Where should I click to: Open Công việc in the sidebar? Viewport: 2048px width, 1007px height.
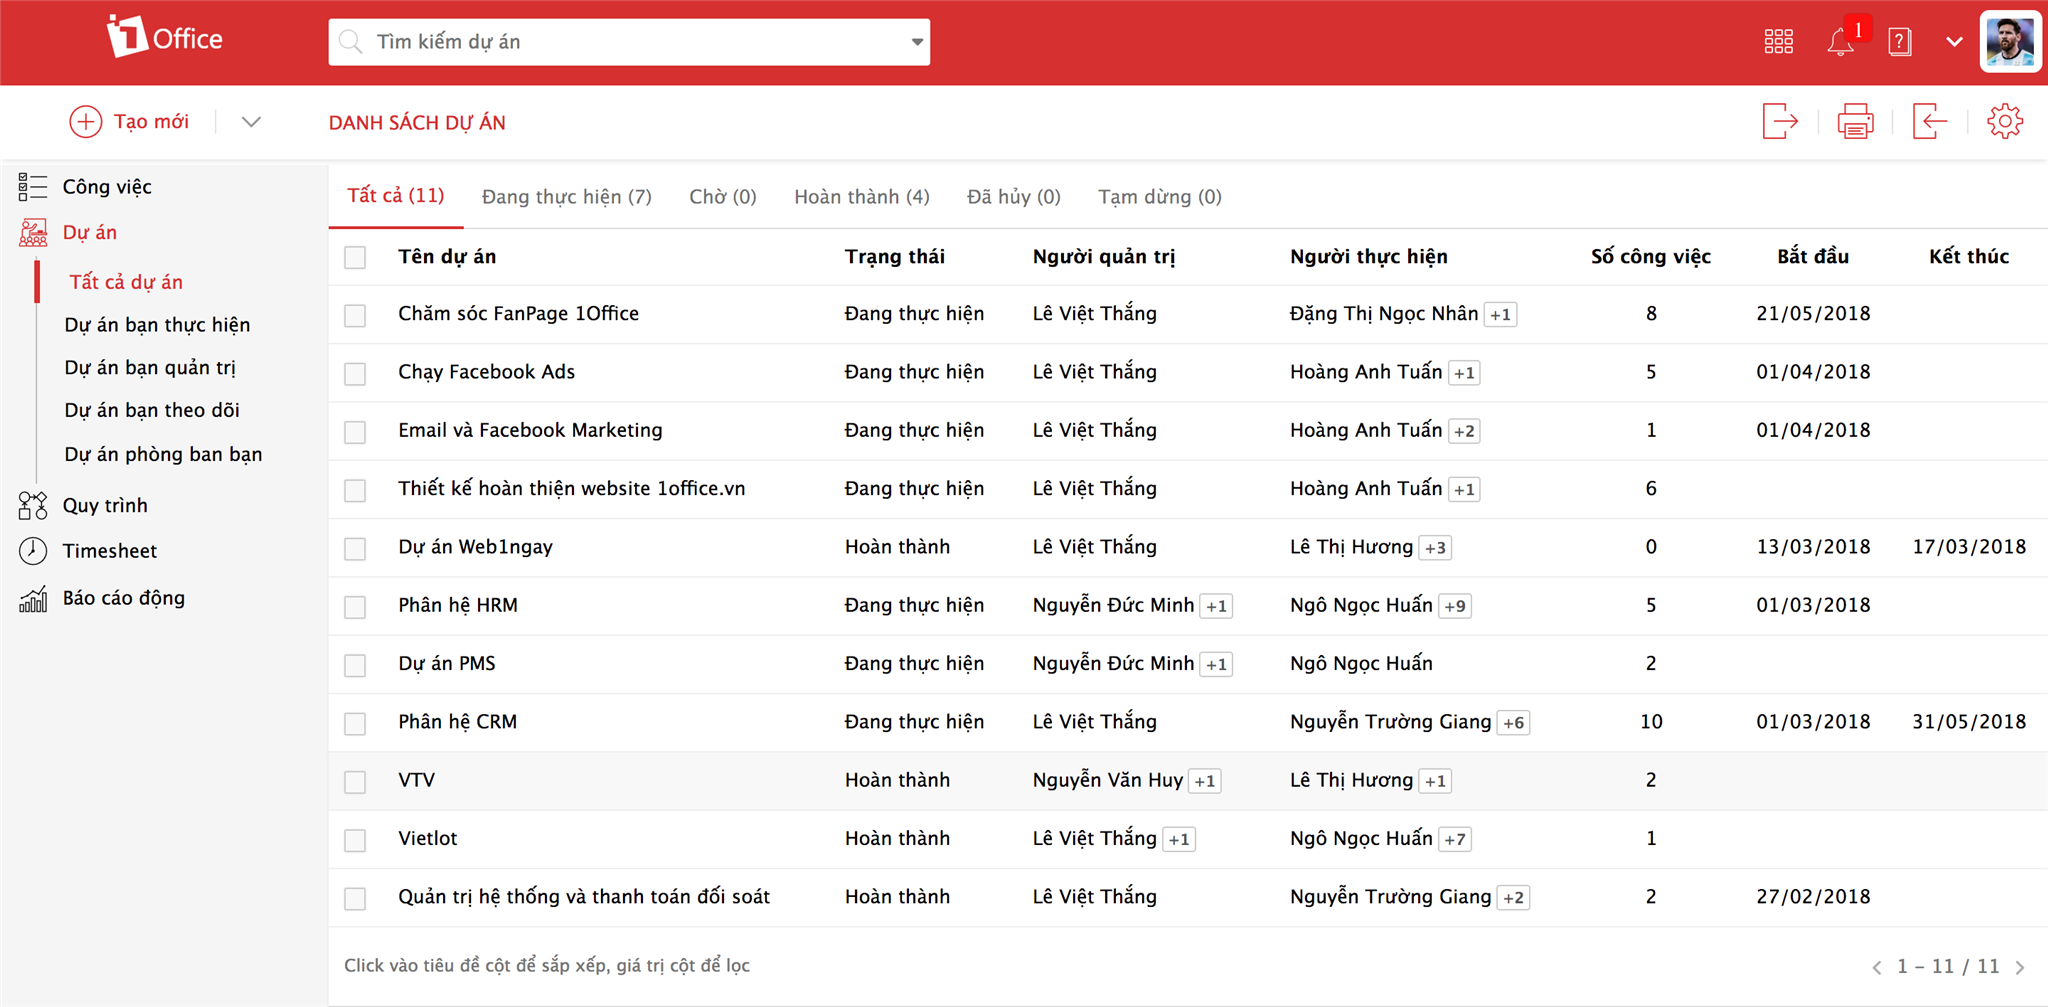point(107,187)
